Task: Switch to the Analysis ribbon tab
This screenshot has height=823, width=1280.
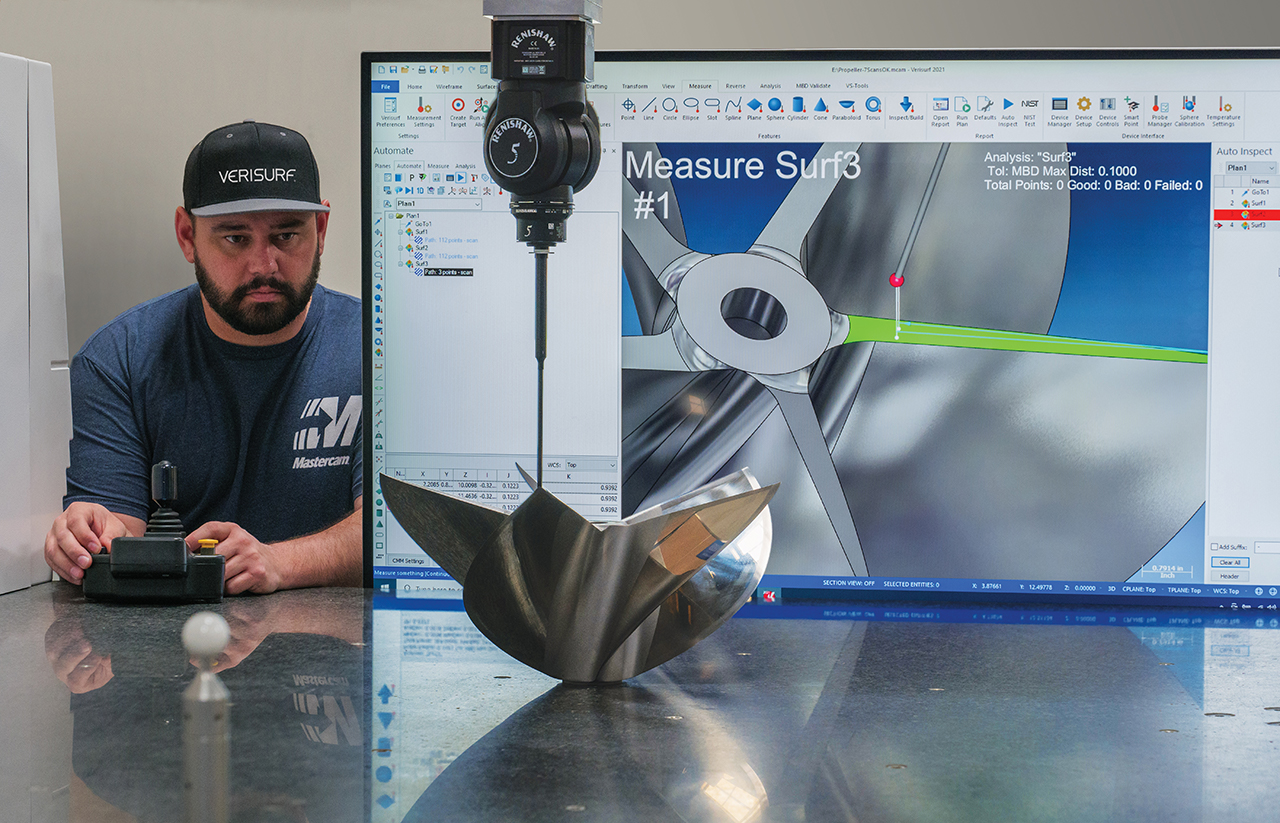Action: click(770, 86)
